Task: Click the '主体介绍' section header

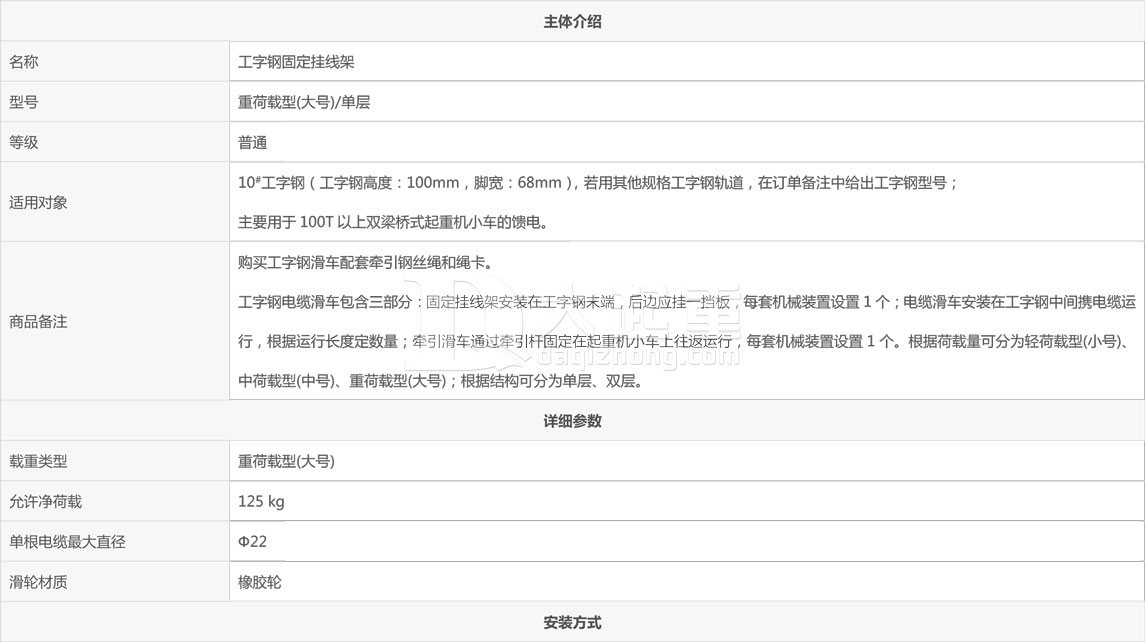Action: coord(572,21)
